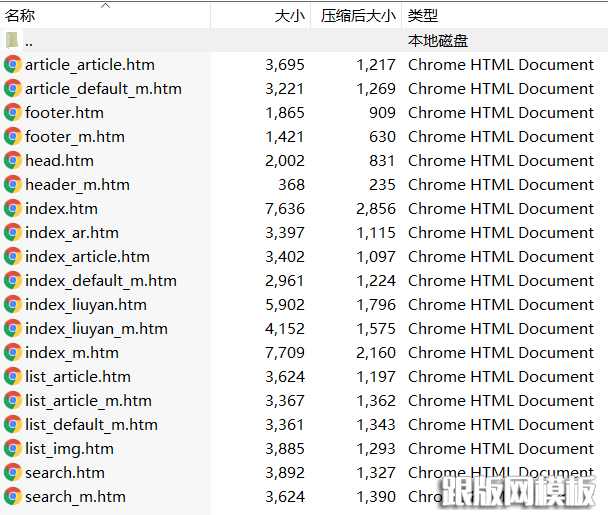This screenshot has height=515, width=608.
Task: Select the file article_default_m.htm
Action: click(x=103, y=88)
